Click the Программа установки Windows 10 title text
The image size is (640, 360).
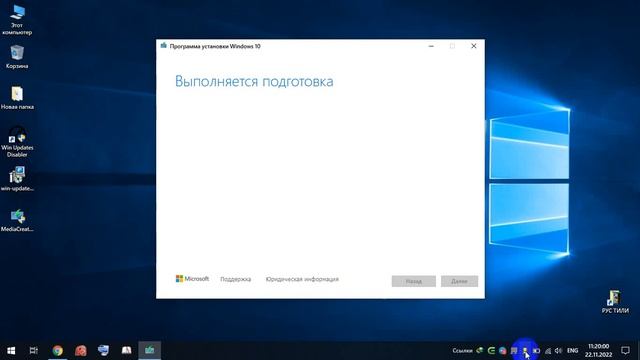[x=215, y=46]
